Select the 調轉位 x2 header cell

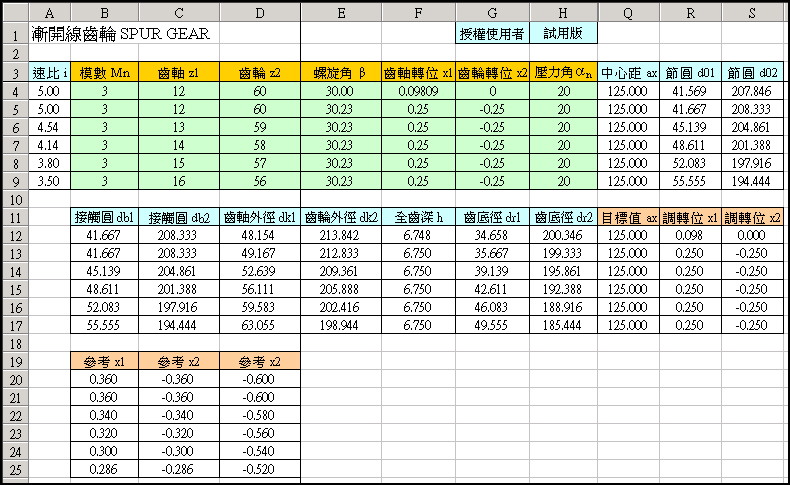752,218
